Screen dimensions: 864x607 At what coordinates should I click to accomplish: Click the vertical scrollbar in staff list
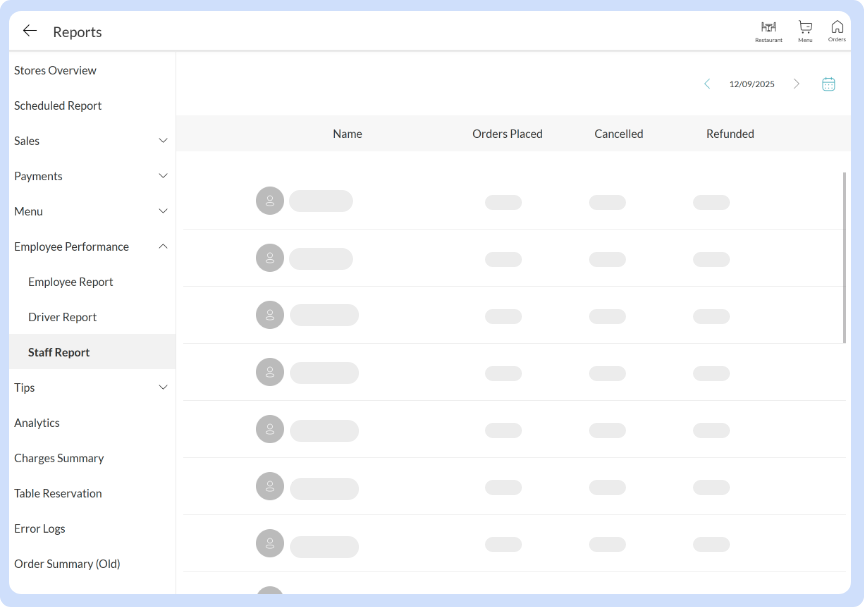[845, 257]
